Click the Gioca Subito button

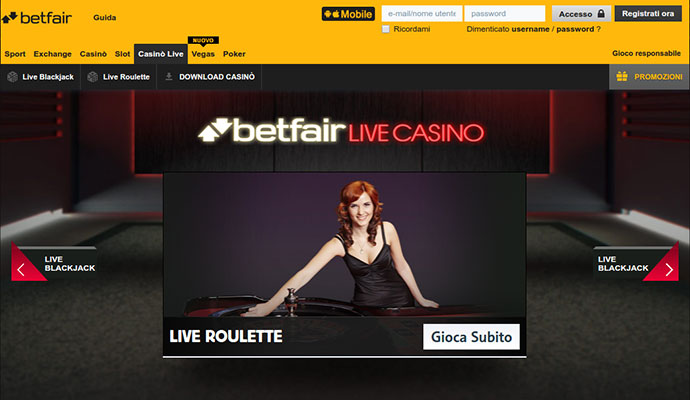click(471, 337)
